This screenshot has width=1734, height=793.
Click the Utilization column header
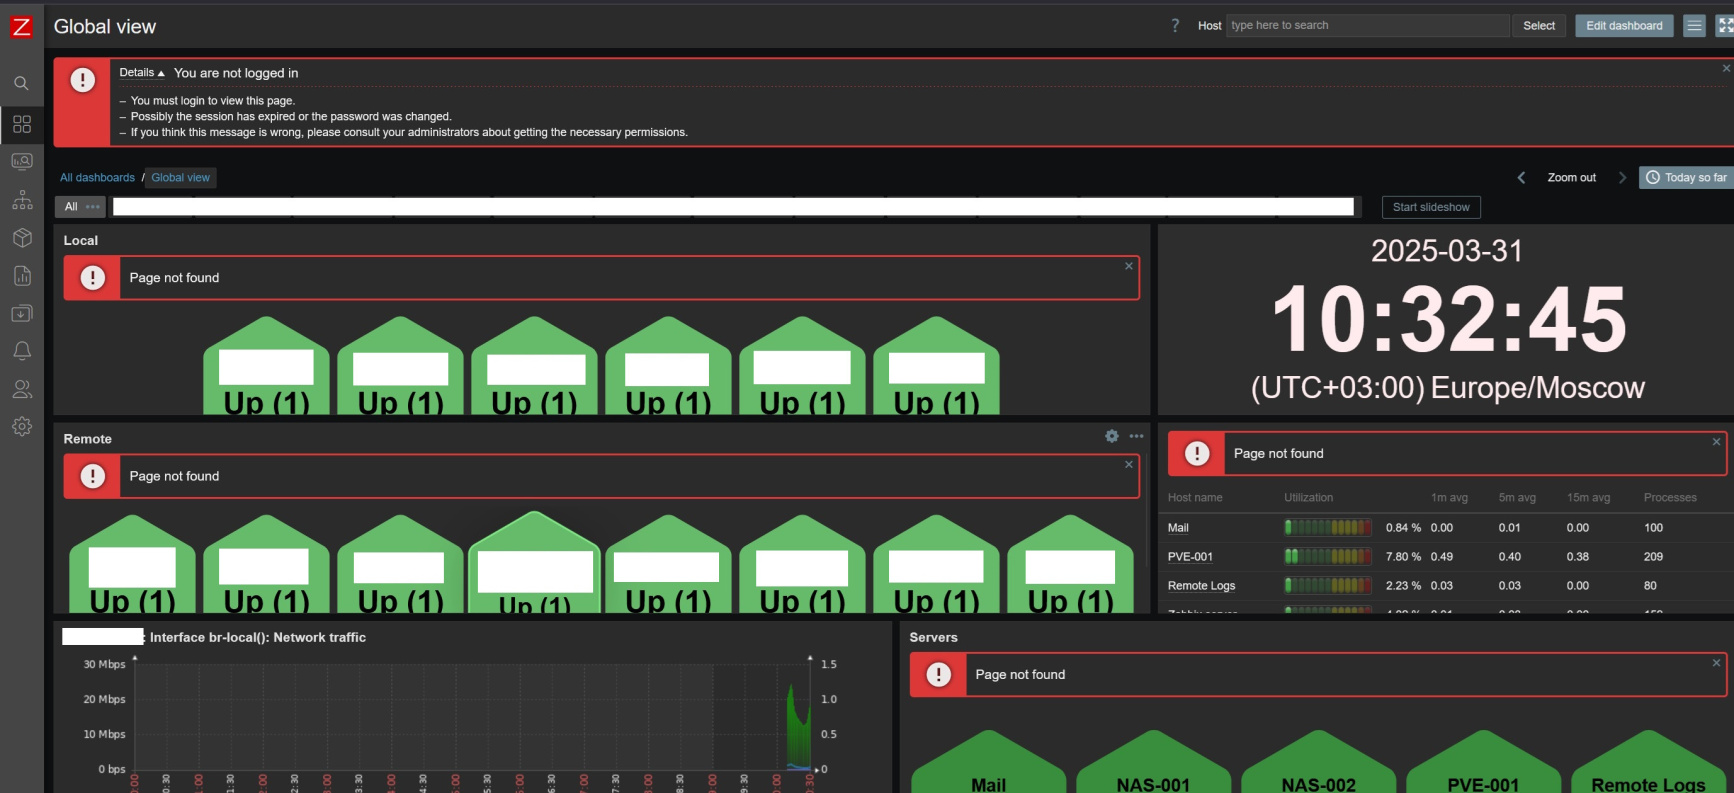click(1308, 498)
